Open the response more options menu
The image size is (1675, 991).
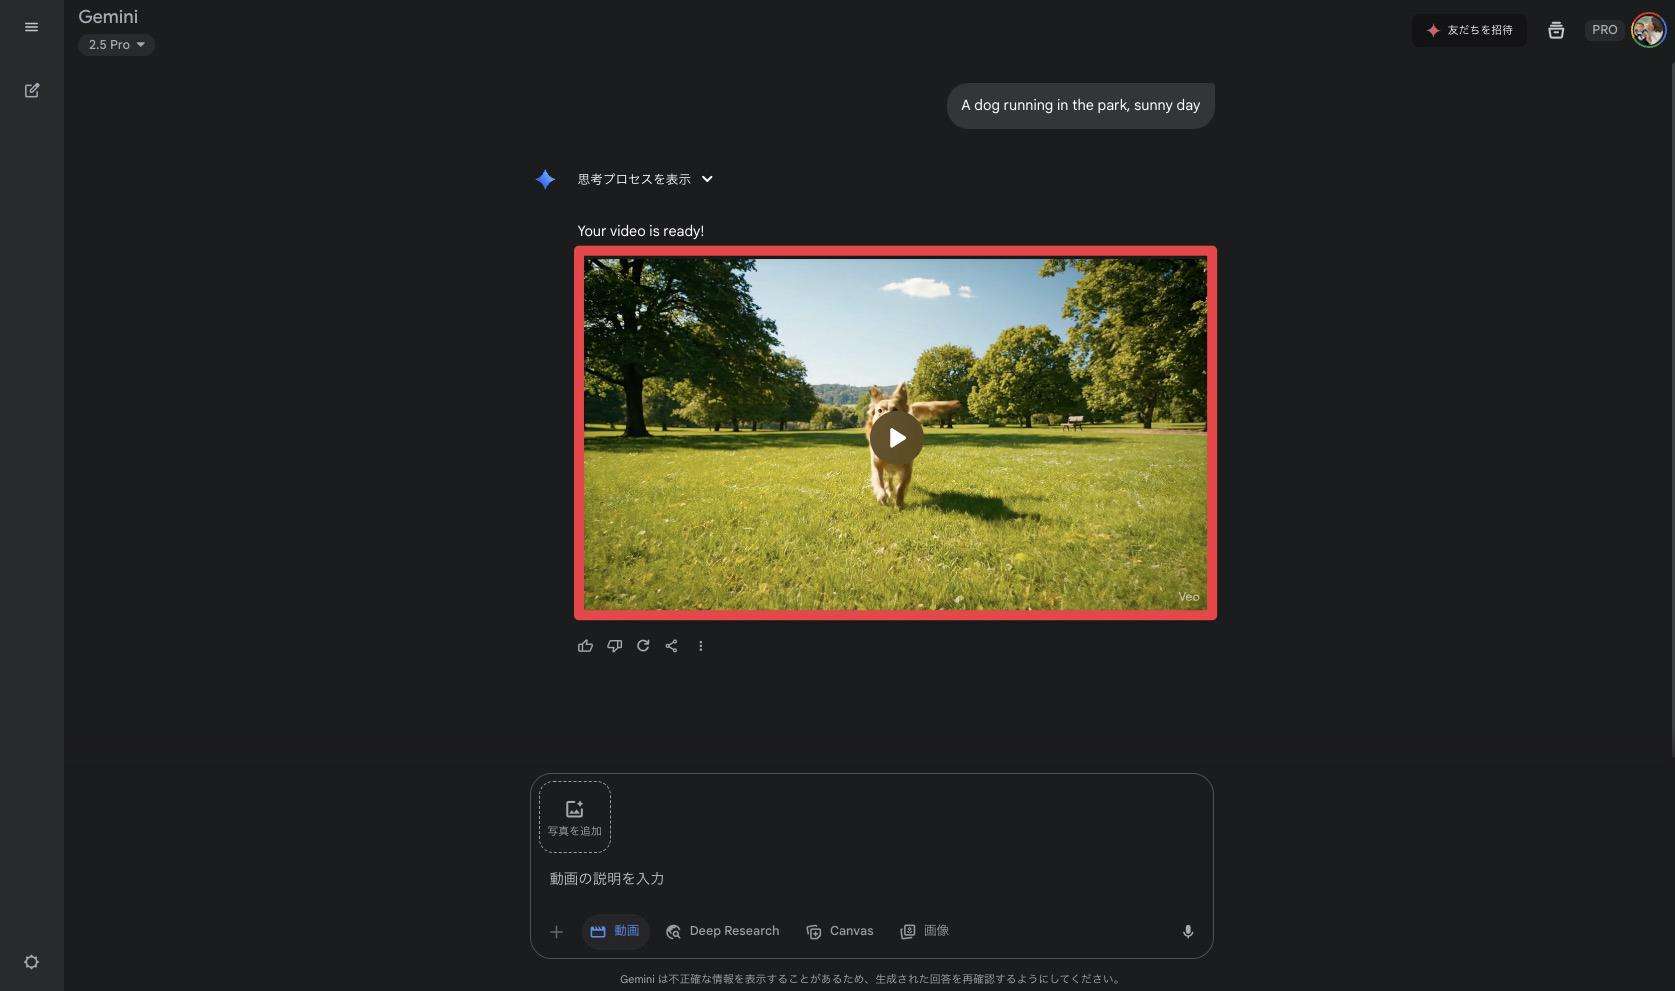(x=701, y=646)
